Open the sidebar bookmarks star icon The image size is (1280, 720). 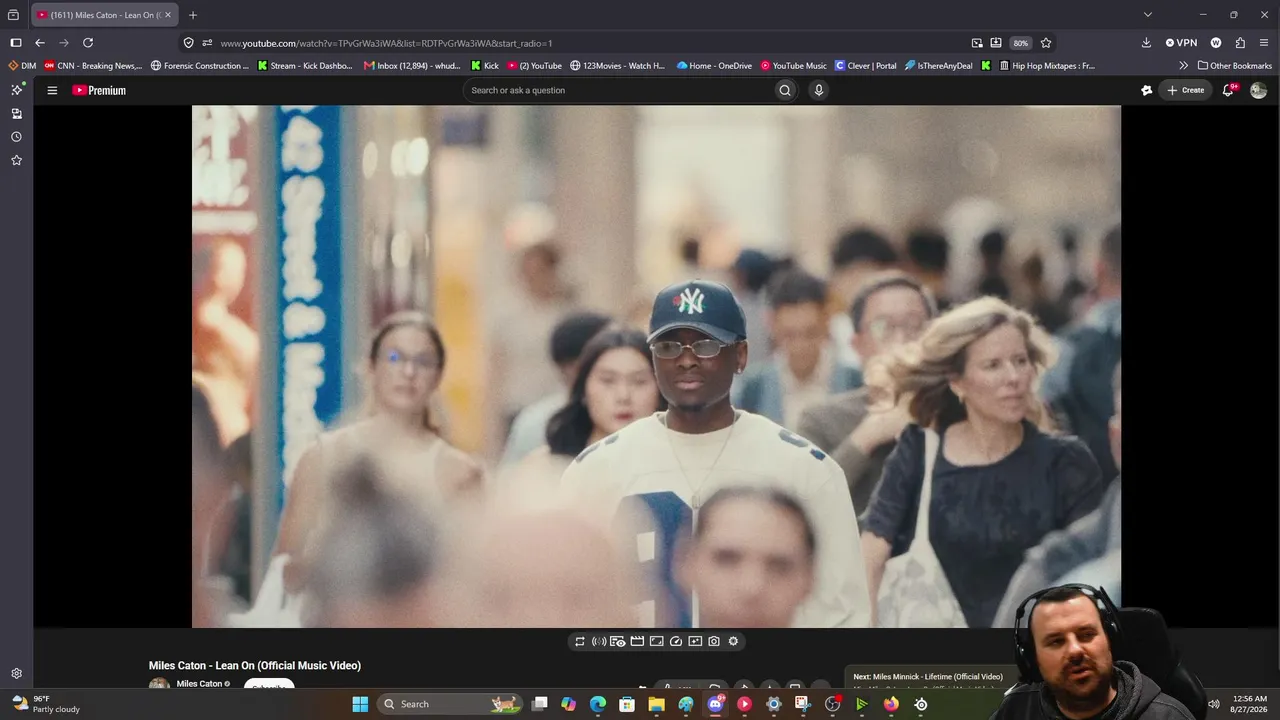[x=16, y=160]
